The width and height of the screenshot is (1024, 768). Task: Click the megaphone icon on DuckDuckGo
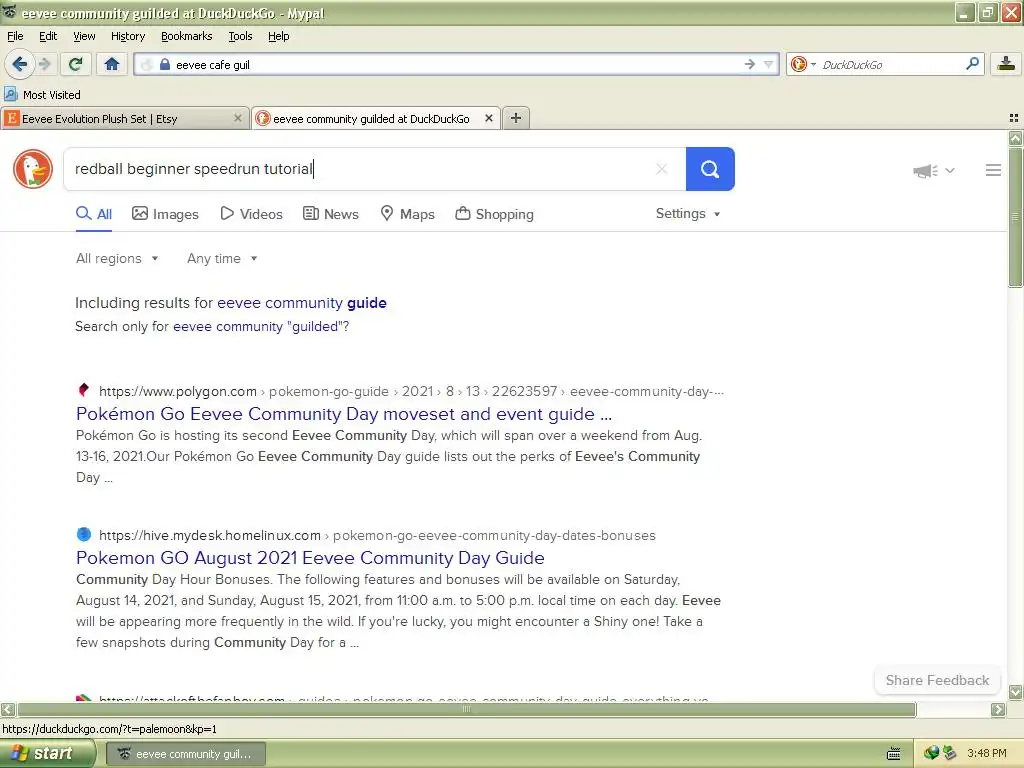[x=925, y=170]
